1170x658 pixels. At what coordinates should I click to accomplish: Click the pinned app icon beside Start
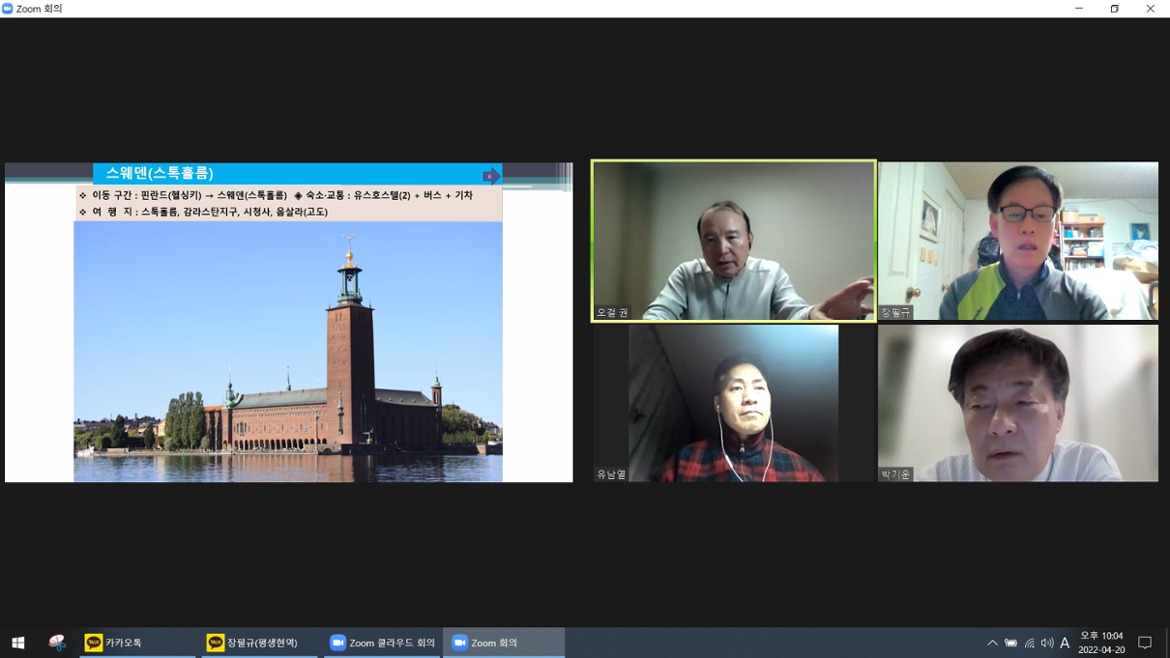click(57, 642)
